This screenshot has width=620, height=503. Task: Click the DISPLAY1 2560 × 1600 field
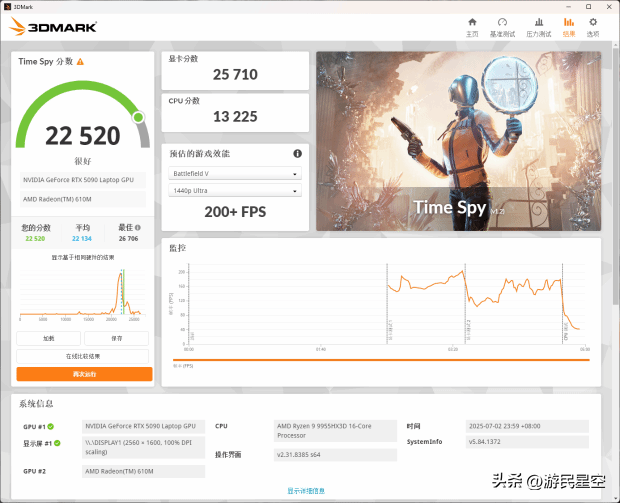143,447
